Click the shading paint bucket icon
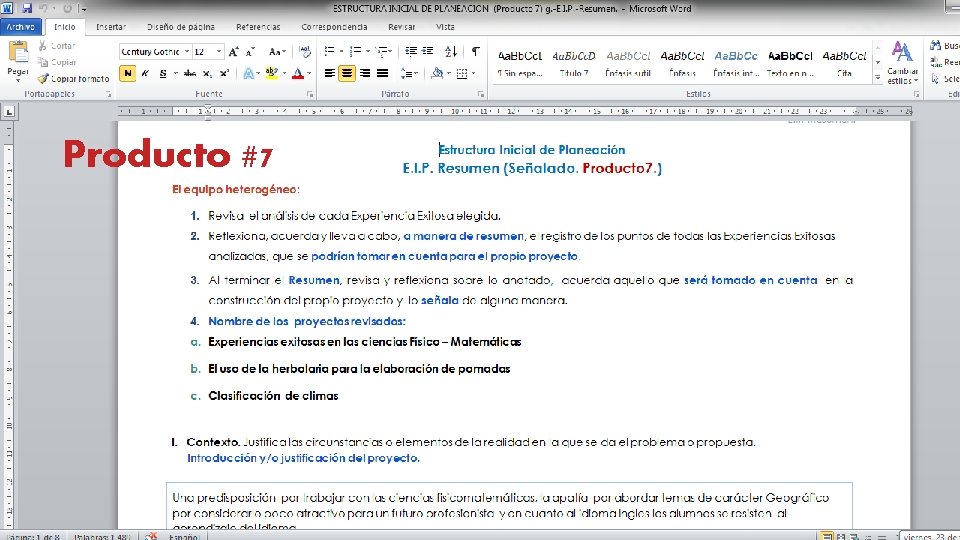 (x=437, y=73)
